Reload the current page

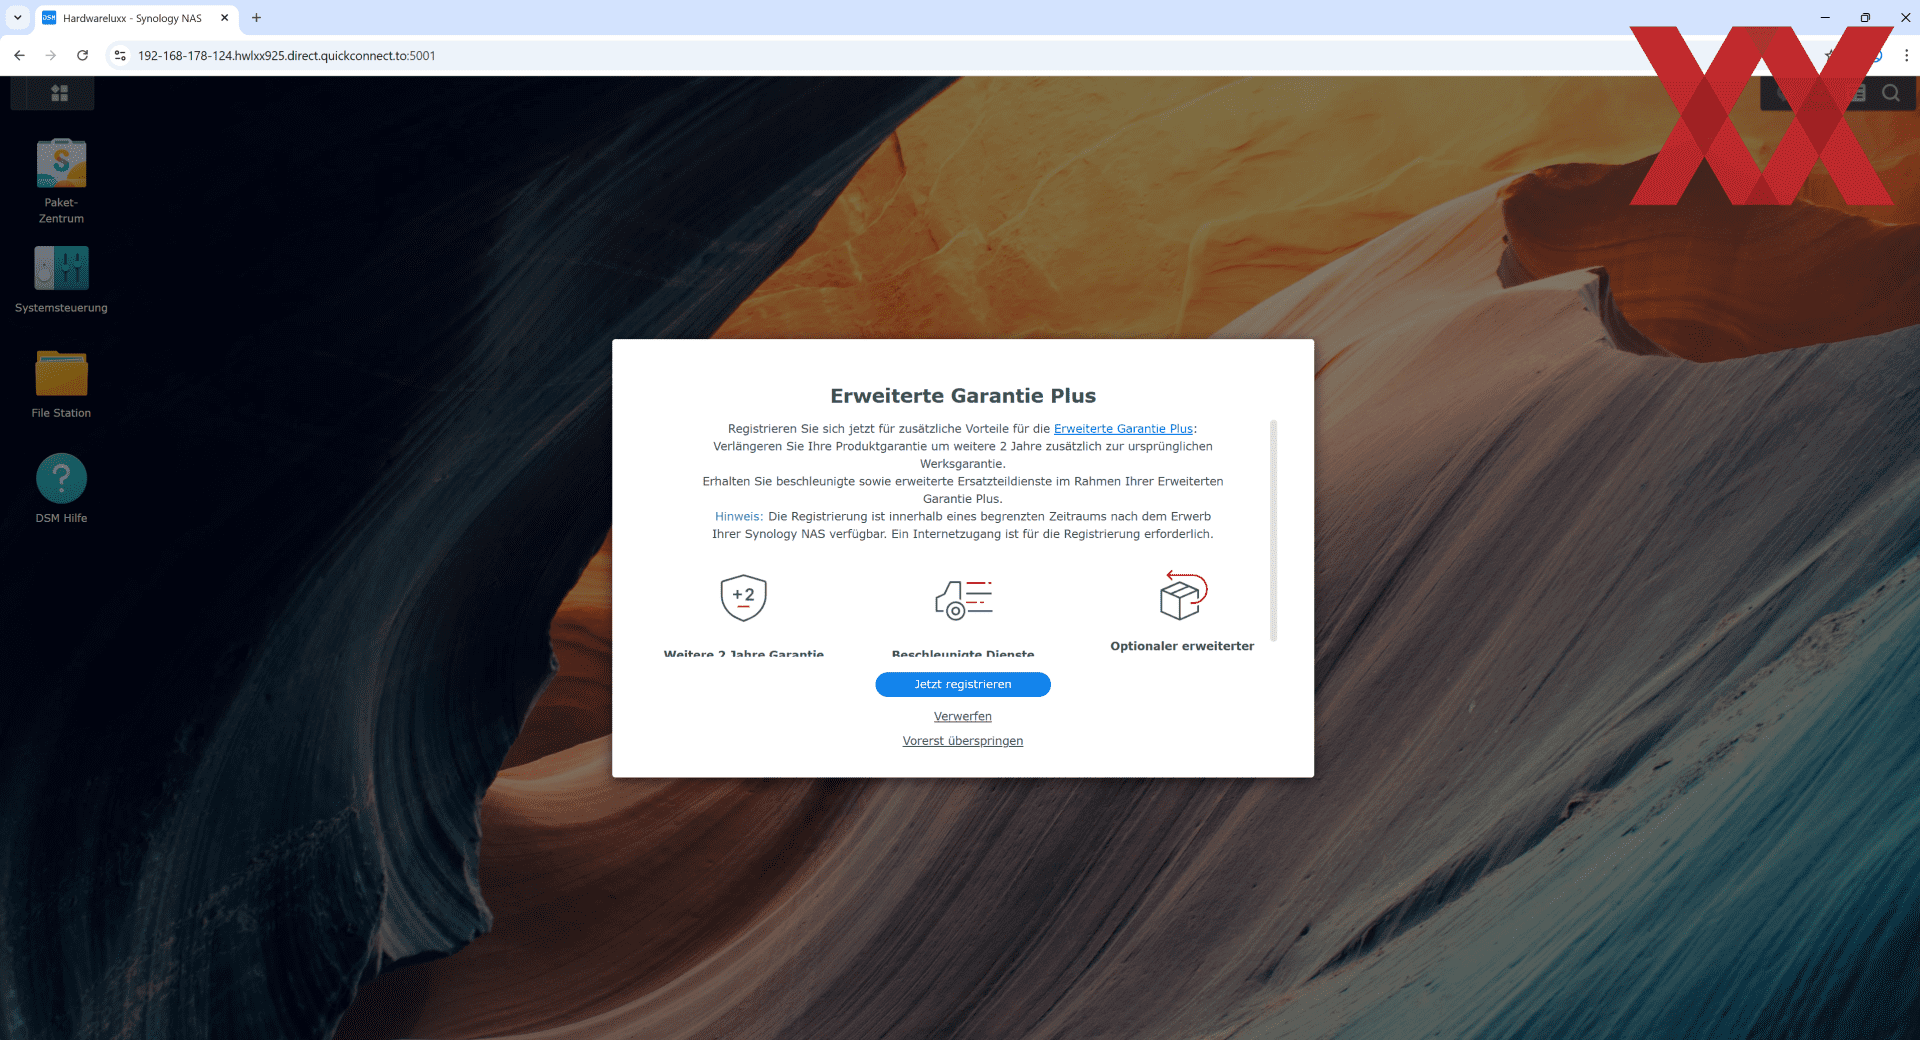coord(83,56)
